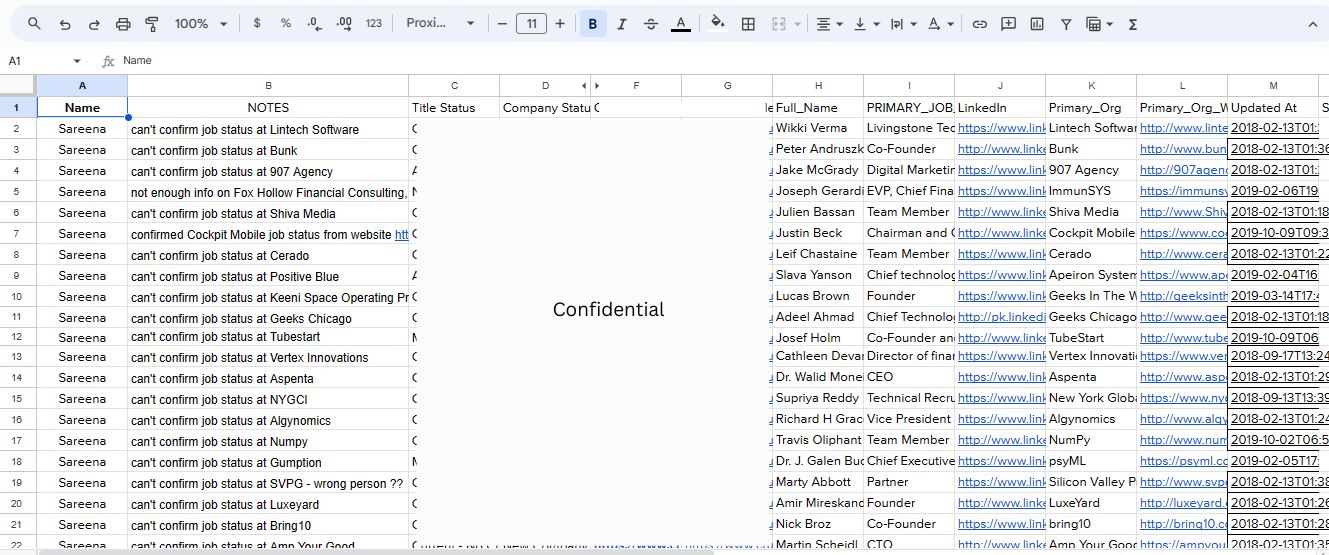Collapse the toolbar with the up chevron
The image size is (1329, 555).
[1312, 24]
